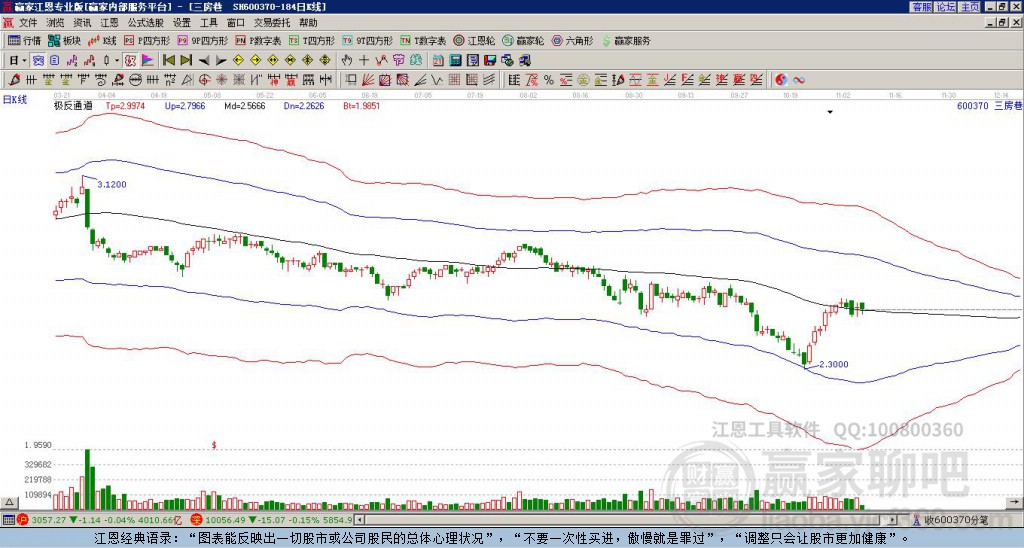Click the 深 Shenzhen index status icon
Screen dimensions: 1024x548
[x=197, y=520]
